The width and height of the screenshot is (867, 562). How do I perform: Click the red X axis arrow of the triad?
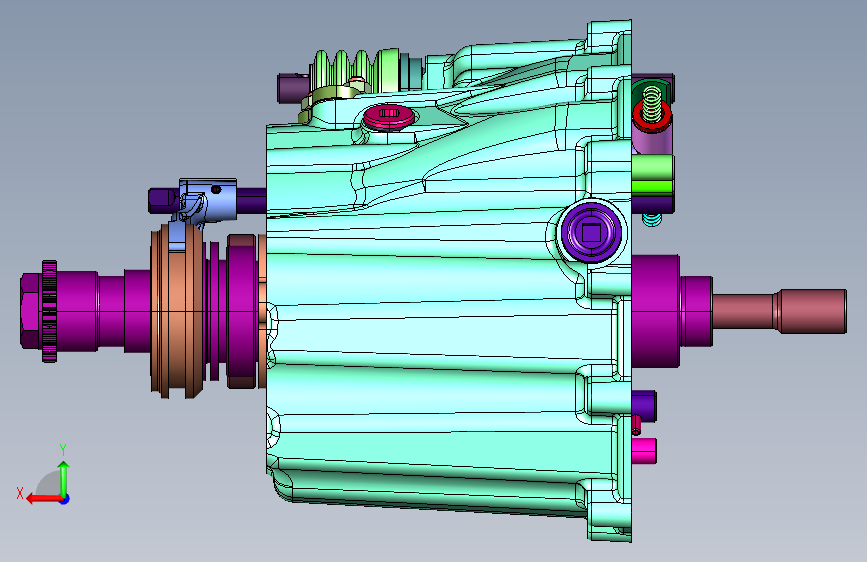pyautogui.click(x=43, y=499)
